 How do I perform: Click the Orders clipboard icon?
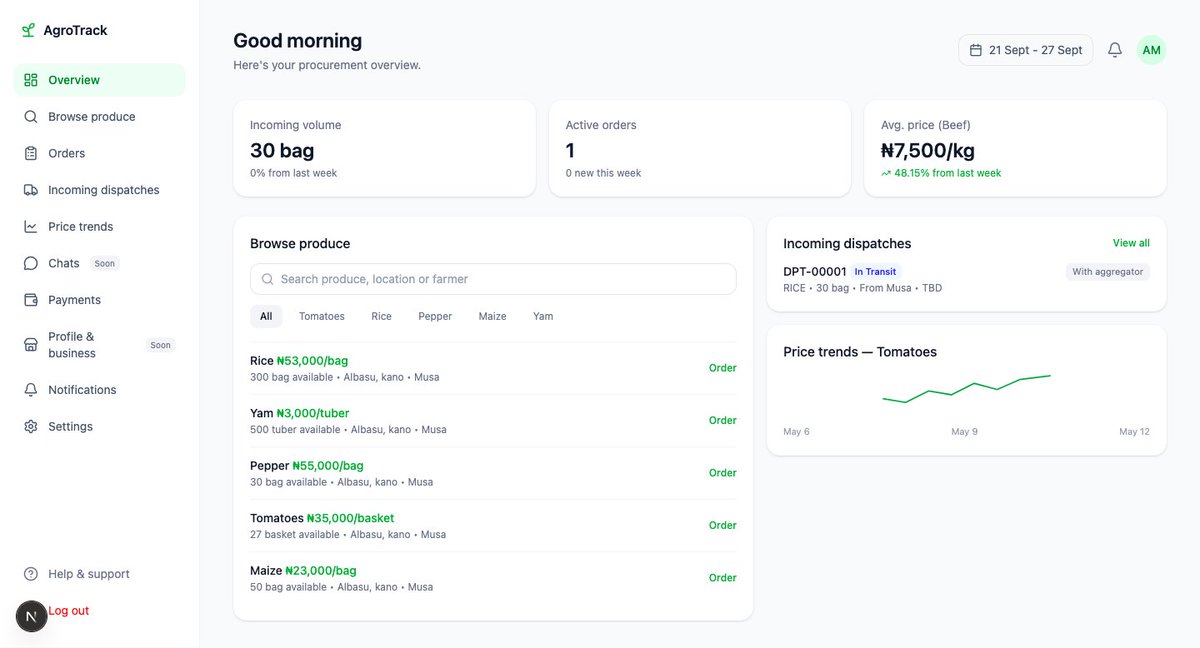tap(31, 153)
